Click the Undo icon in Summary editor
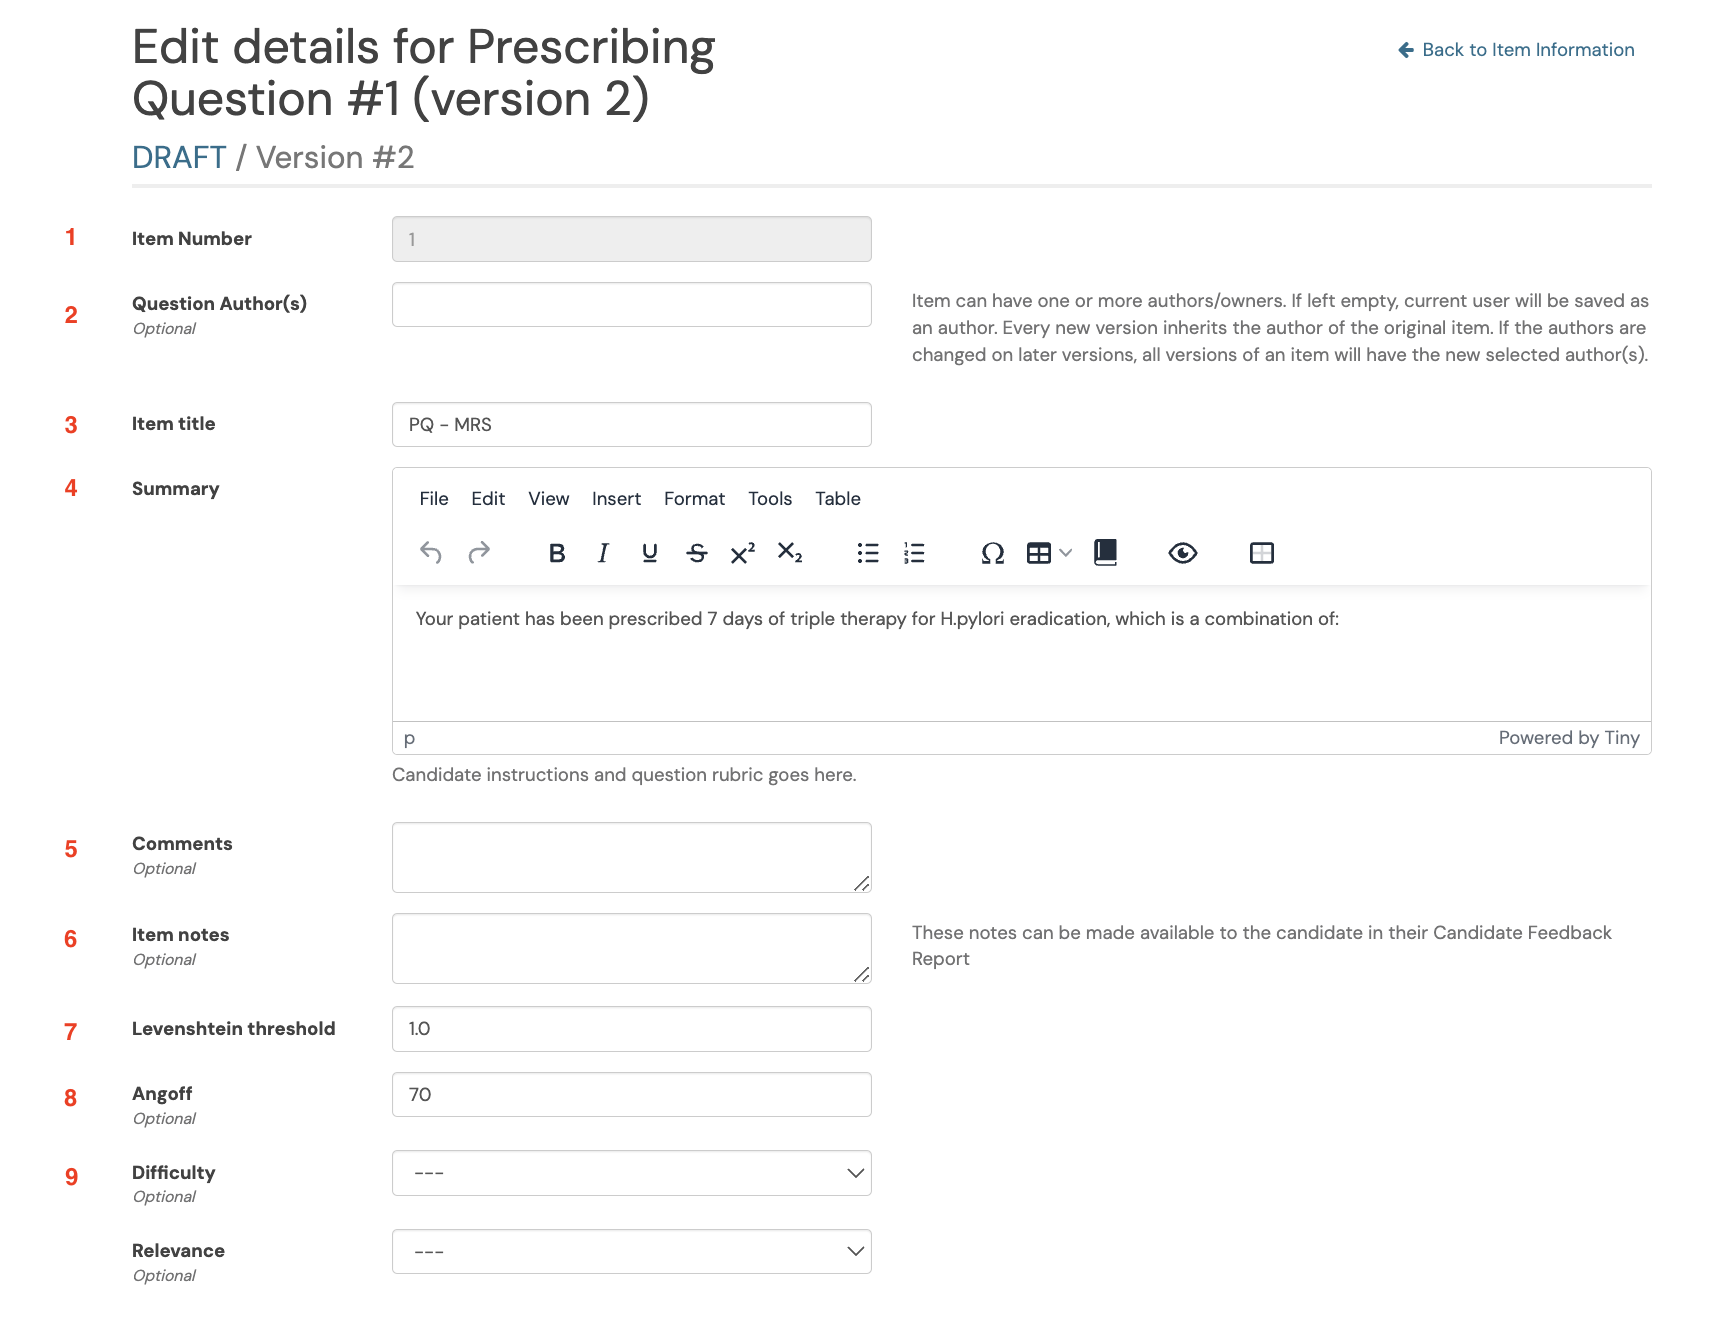Viewport: 1726px width, 1326px height. [431, 553]
